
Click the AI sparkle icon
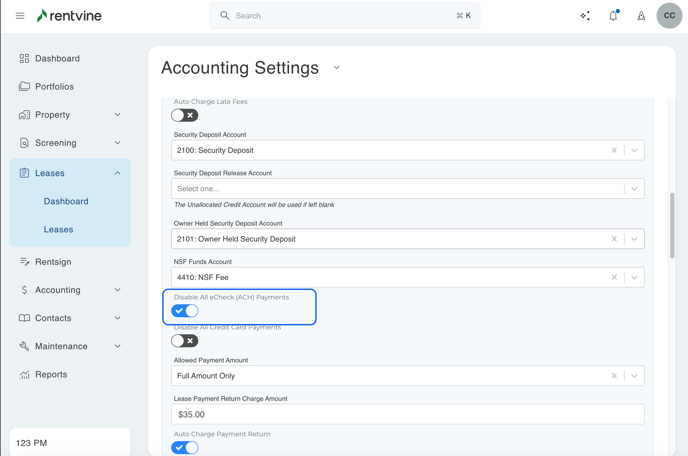coord(585,16)
